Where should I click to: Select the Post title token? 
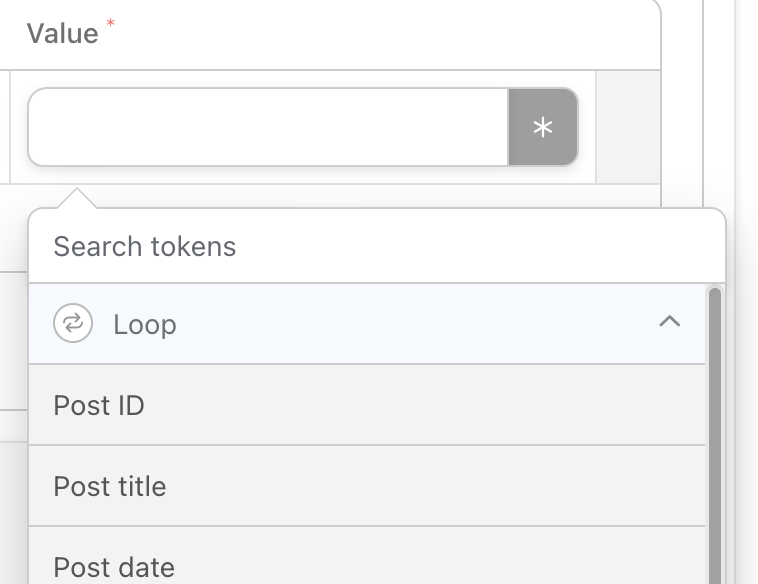point(367,486)
